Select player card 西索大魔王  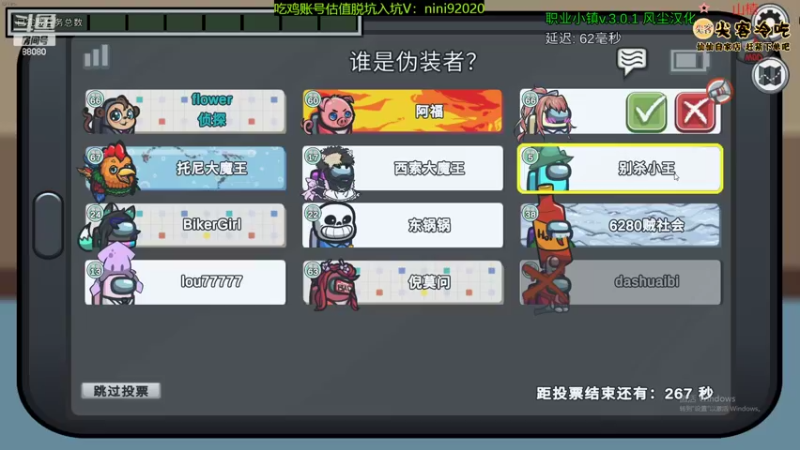pos(403,169)
